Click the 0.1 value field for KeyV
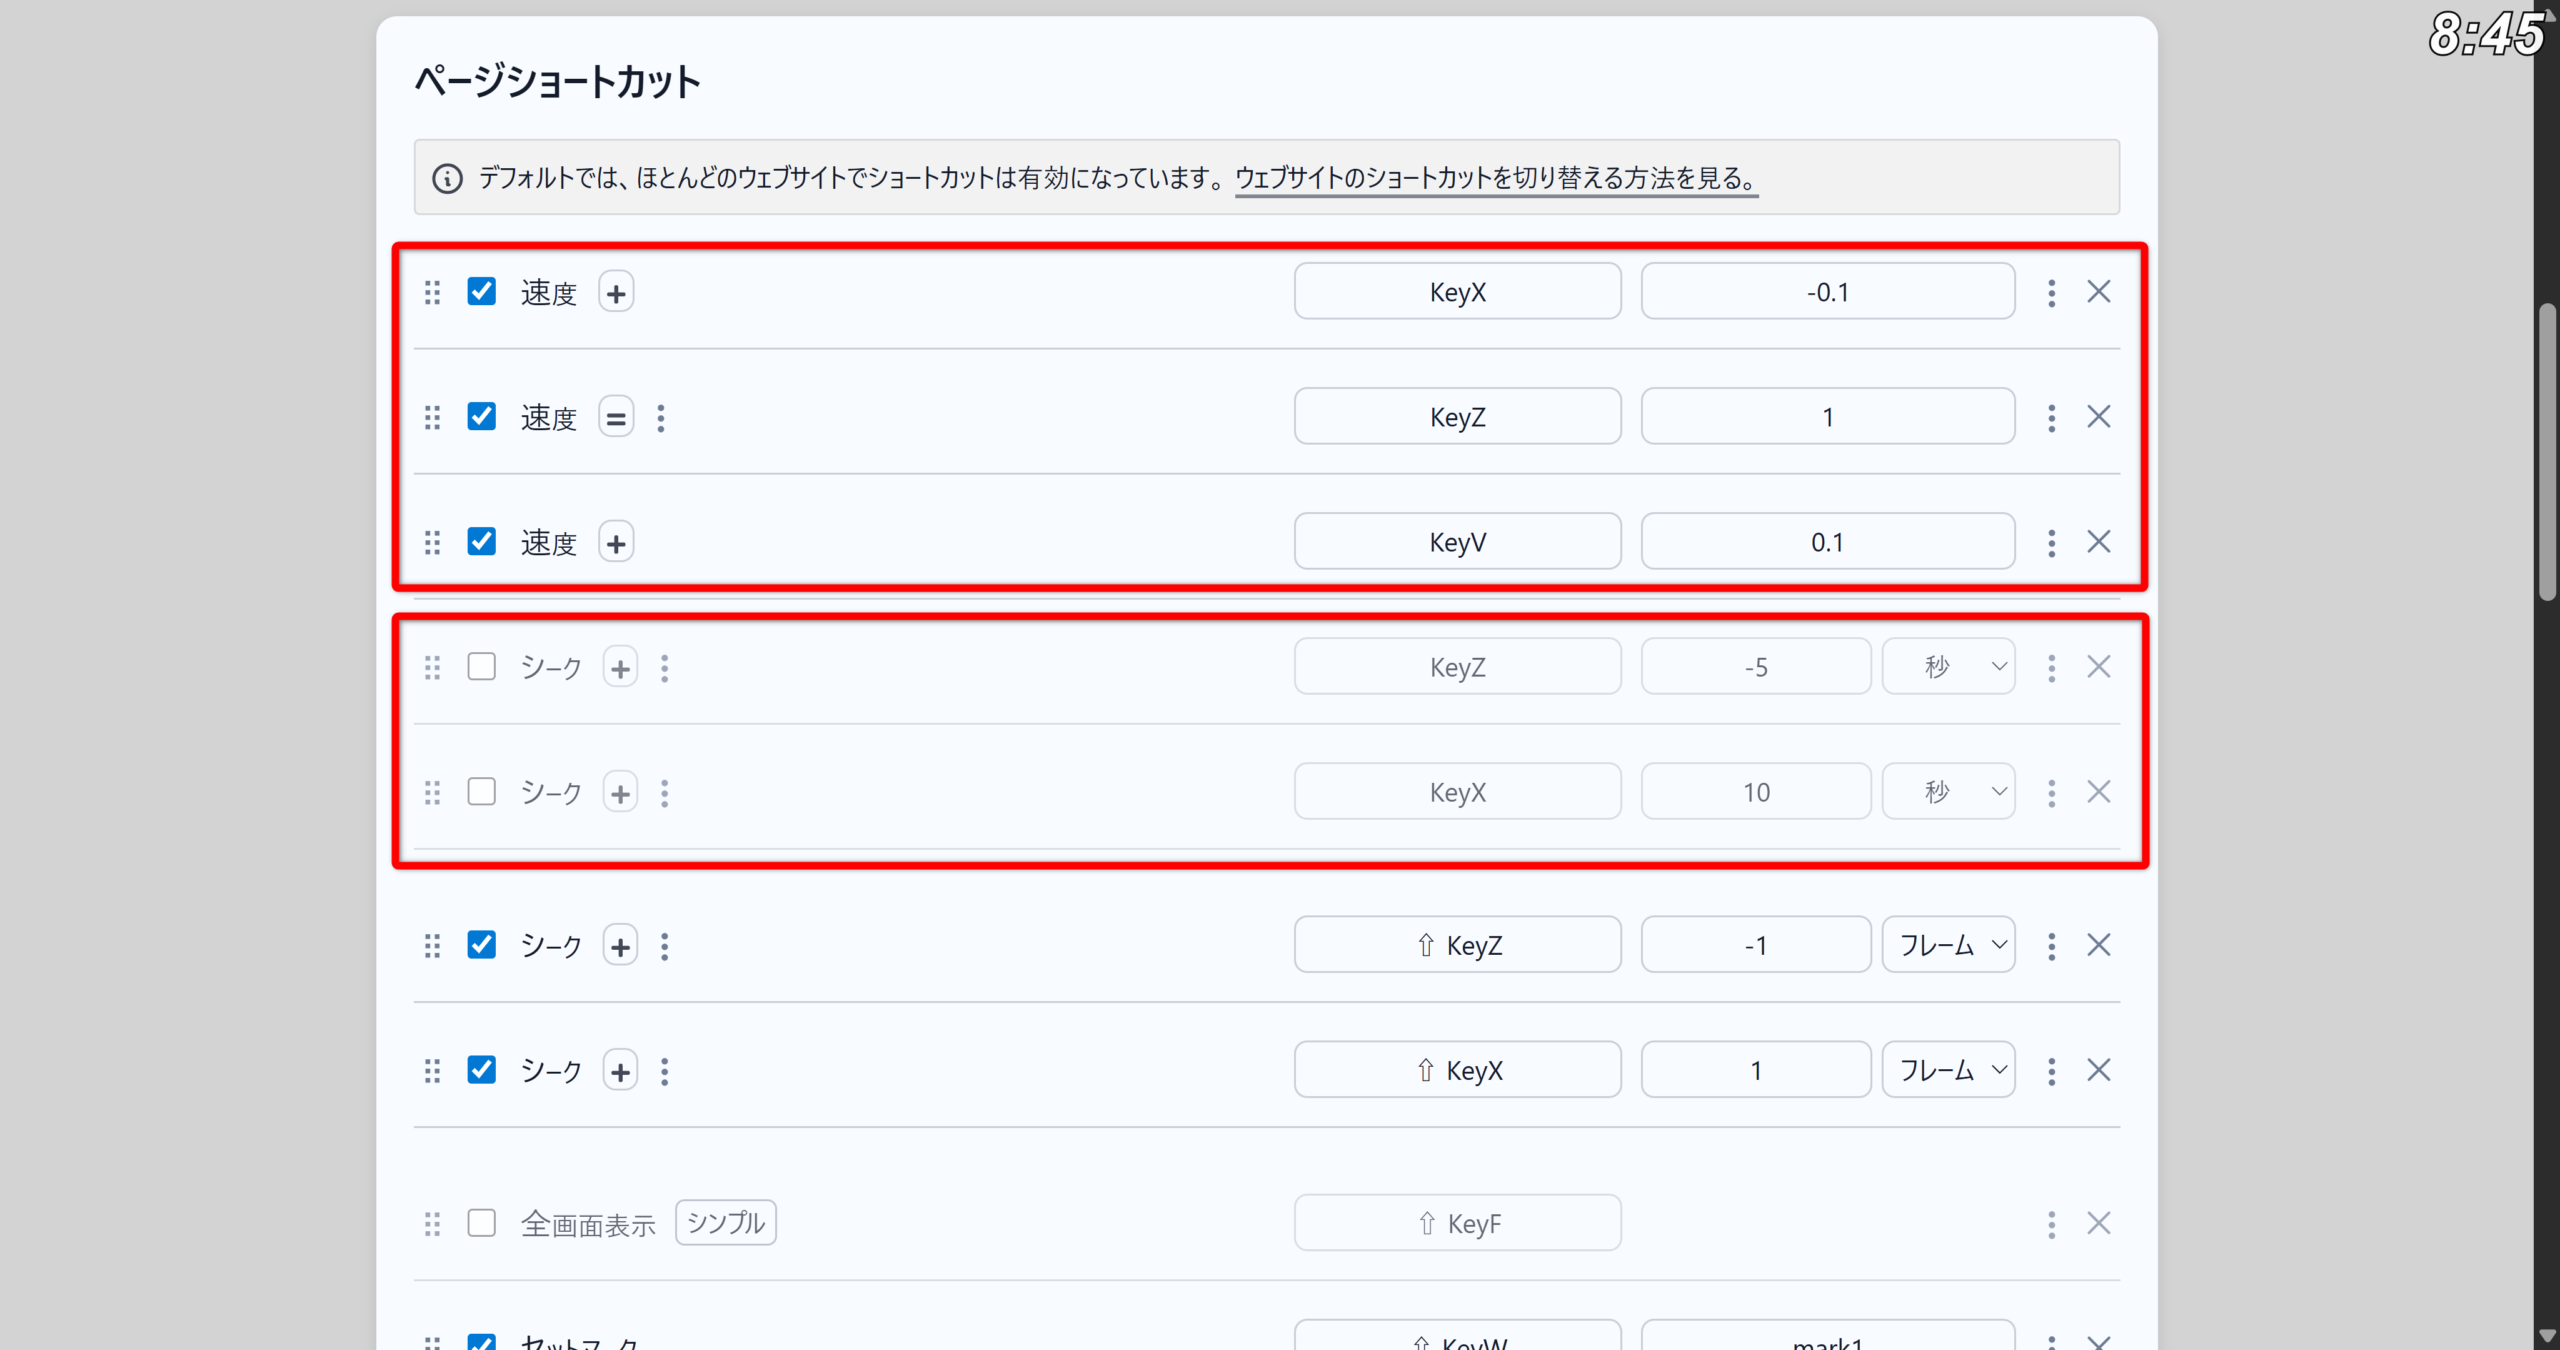 coord(1827,542)
